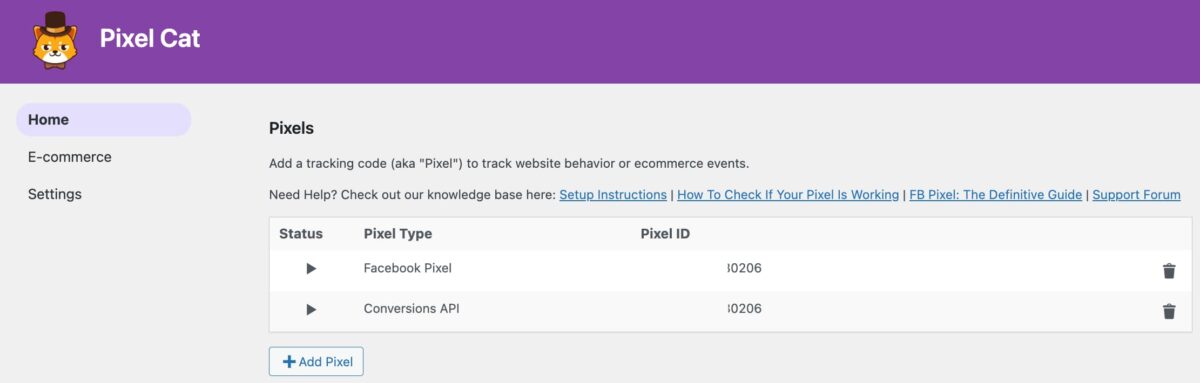Screen dimensions: 1200x383
Task: Open FB Pixel: The Definitive Guide link
Action: click(x=996, y=195)
